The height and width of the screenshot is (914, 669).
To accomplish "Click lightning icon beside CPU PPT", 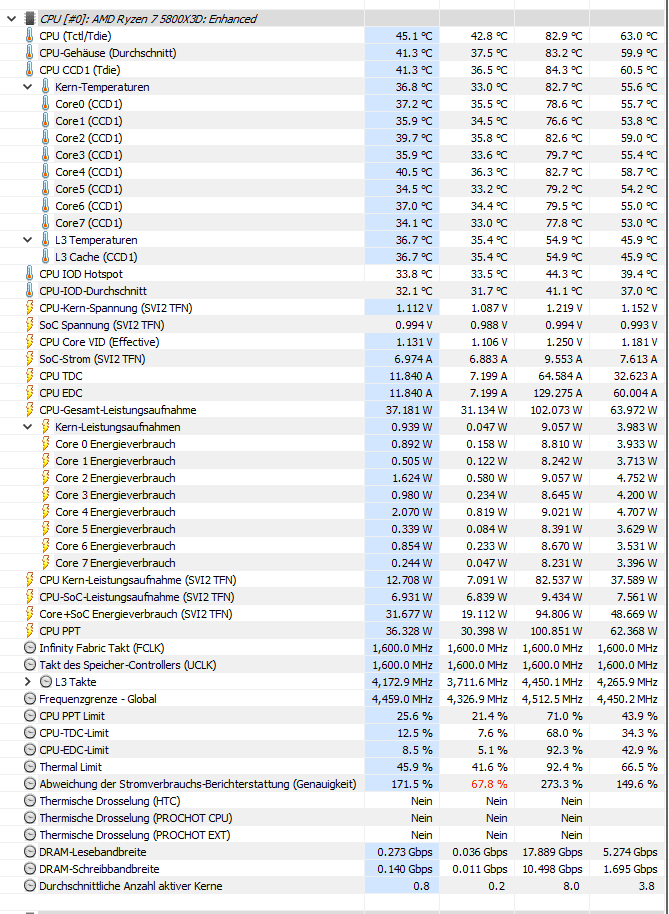I will (29, 631).
